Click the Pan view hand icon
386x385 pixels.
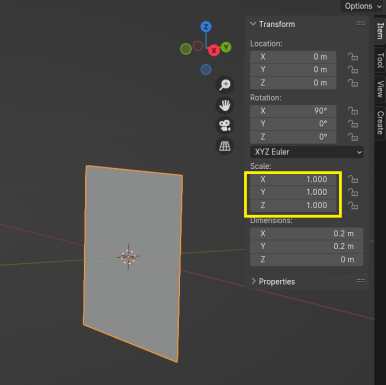pos(225,105)
